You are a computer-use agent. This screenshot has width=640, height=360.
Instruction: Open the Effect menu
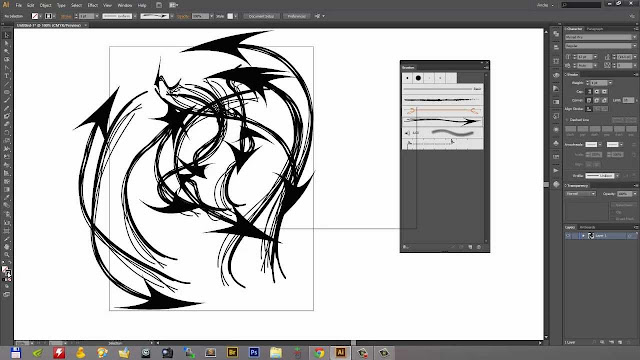(93, 5)
